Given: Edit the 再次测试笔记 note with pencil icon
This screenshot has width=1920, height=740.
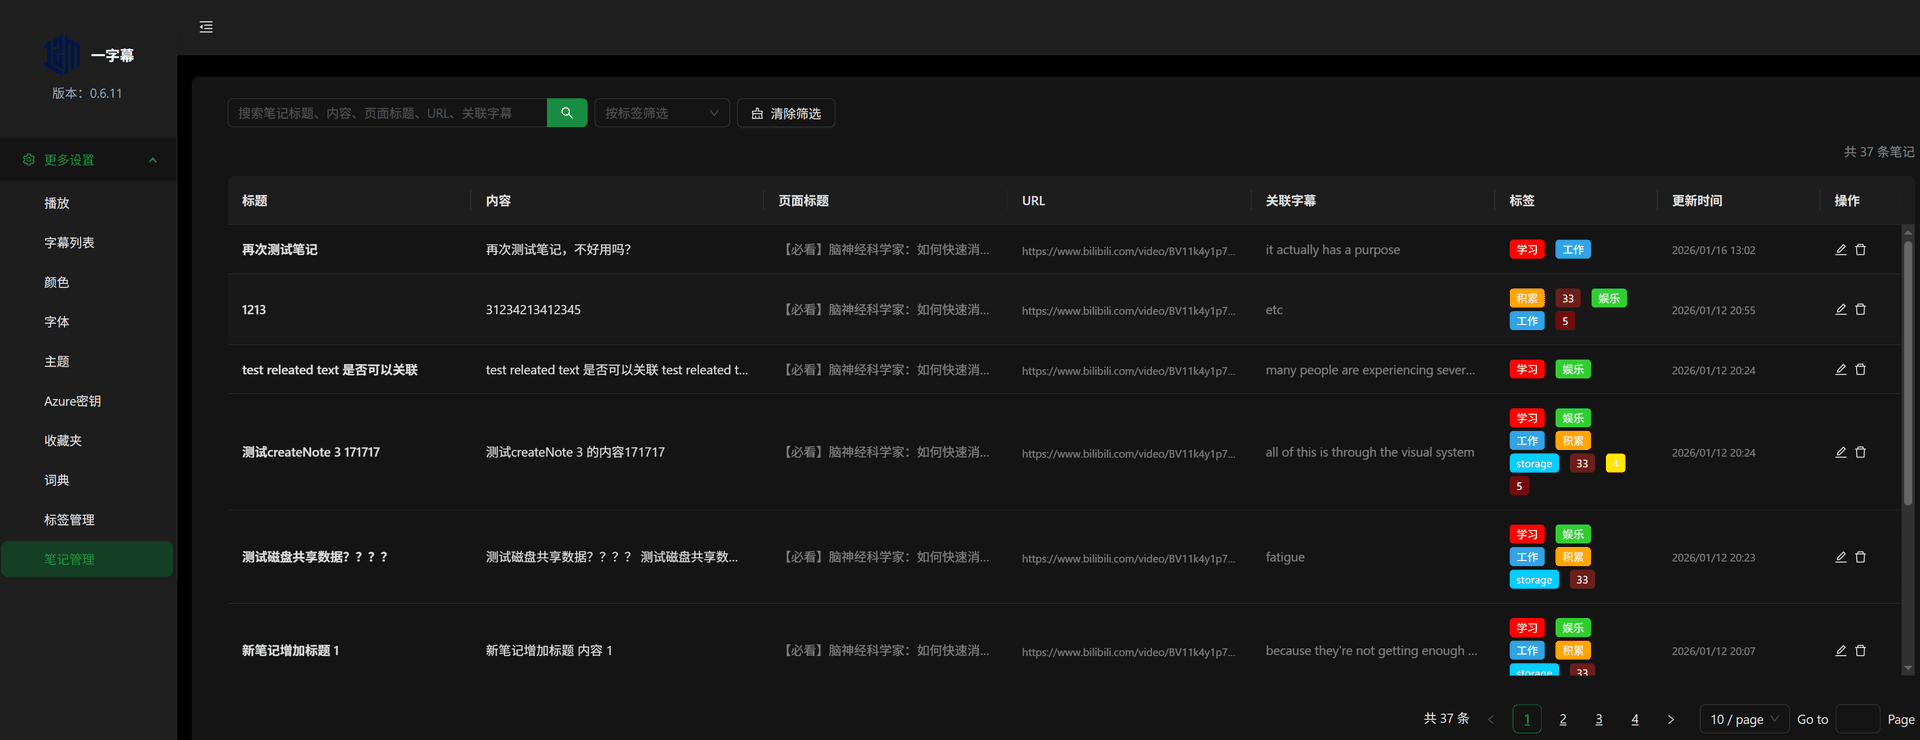Looking at the screenshot, I should click(1840, 250).
